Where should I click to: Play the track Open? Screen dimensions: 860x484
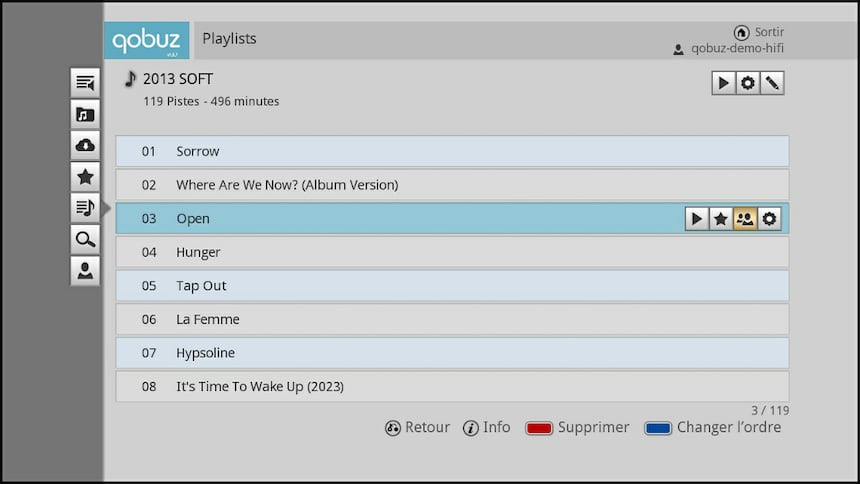click(x=697, y=219)
